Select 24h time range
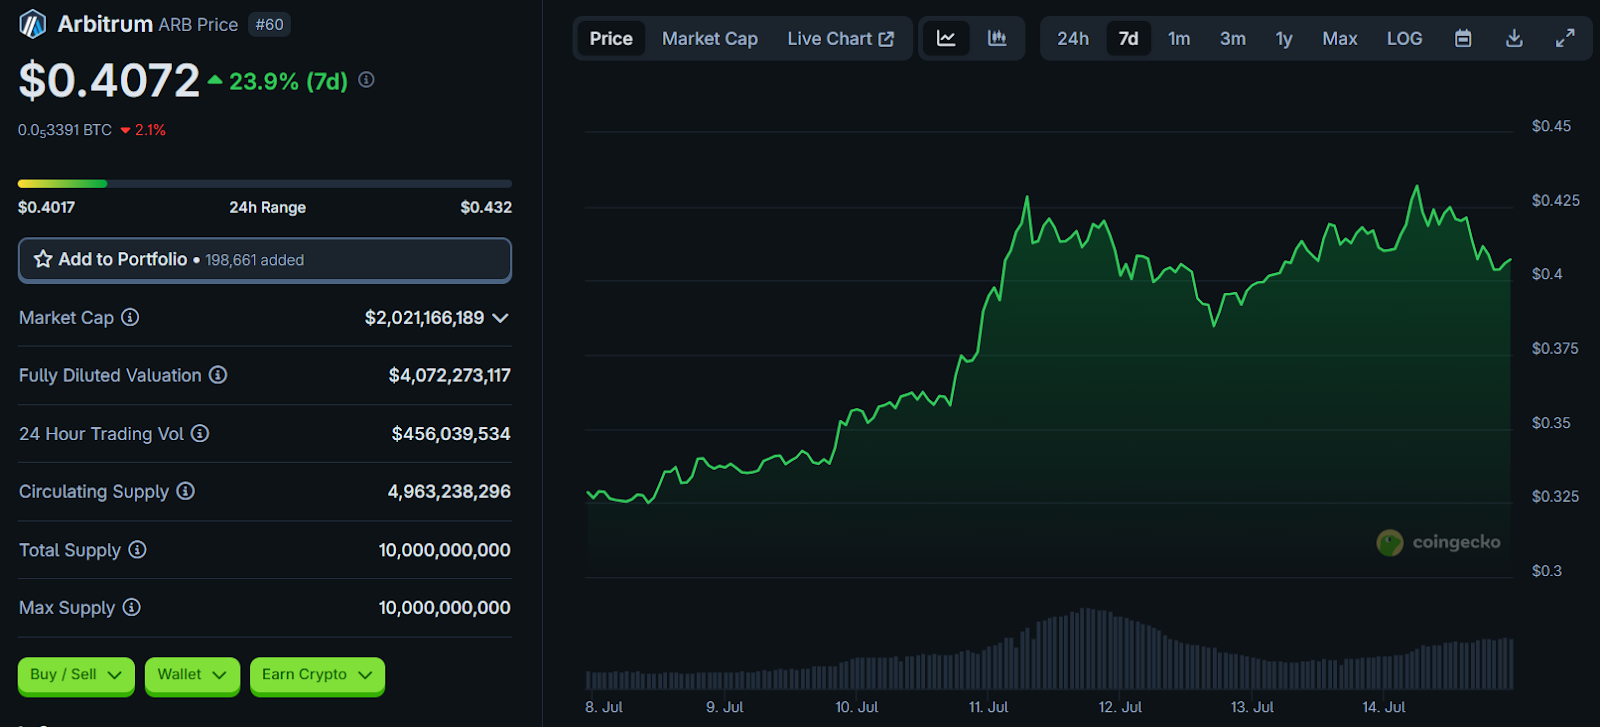This screenshot has height=727, width=1600. click(1073, 38)
